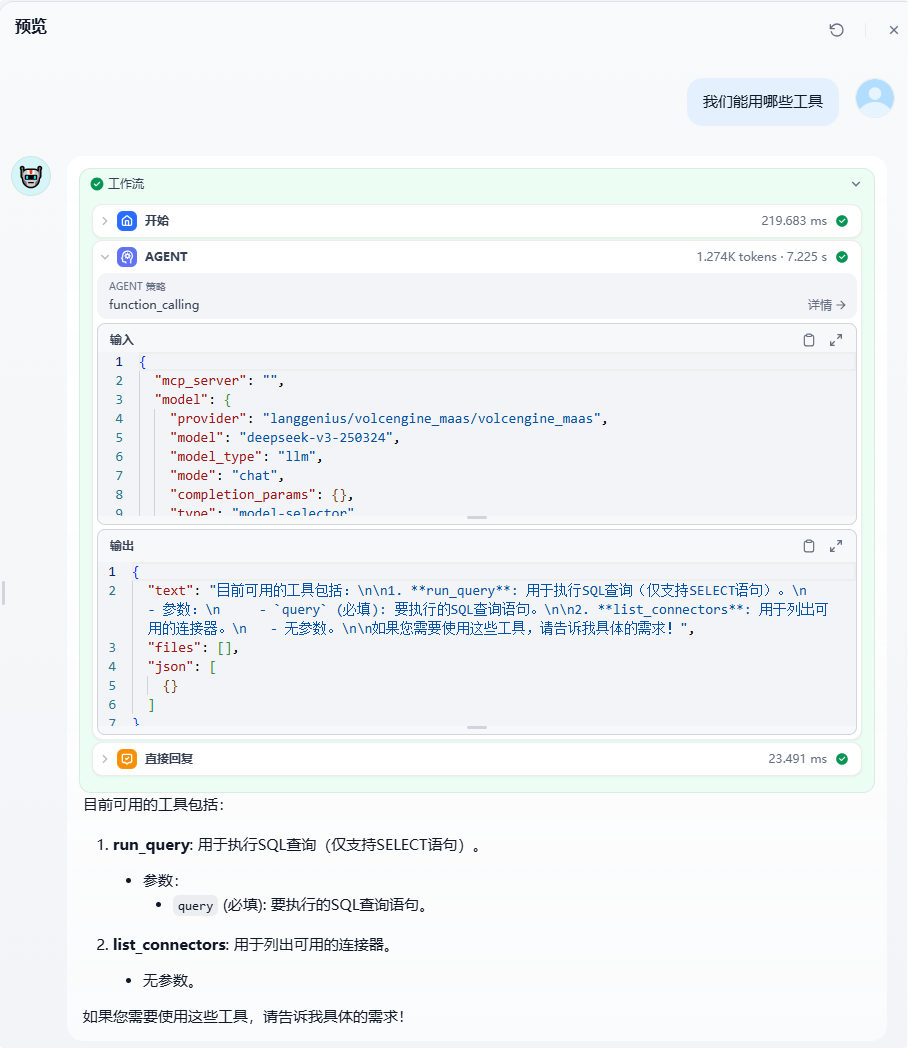Click the AGENT node icon
The image size is (908, 1048).
[x=127, y=257]
